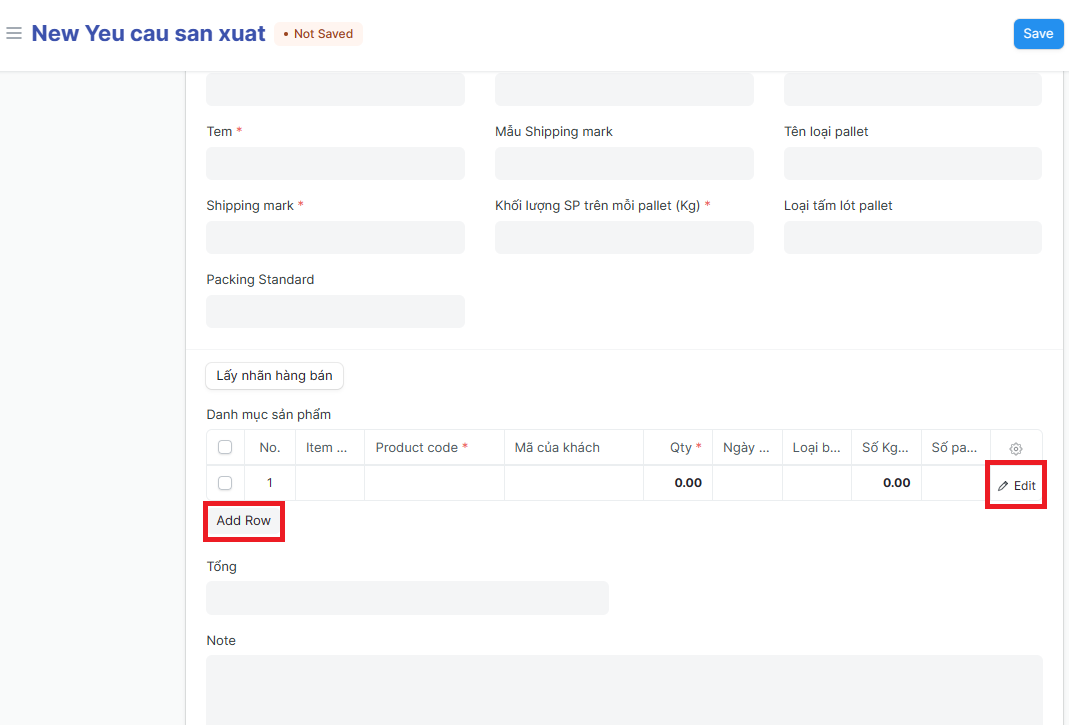Click the Mã của khách cell in row 1
Image resolution: width=1069 pixels, height=725 pixels.
(573, 483)
